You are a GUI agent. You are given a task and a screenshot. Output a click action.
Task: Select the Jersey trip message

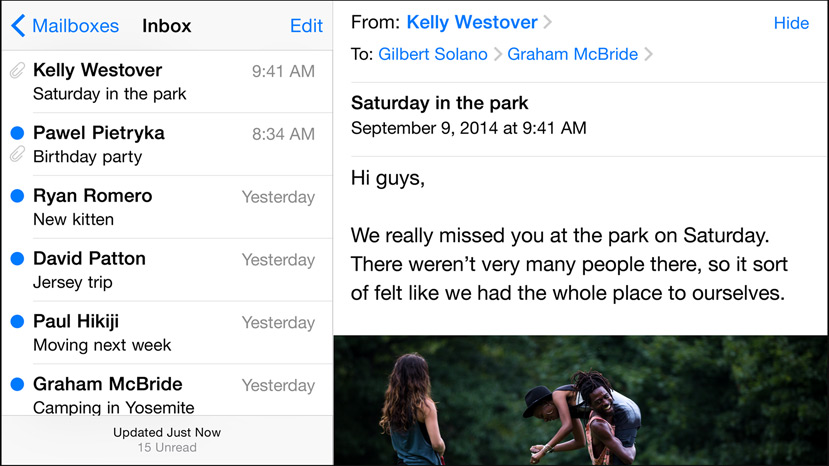click(x=170, y=270)
